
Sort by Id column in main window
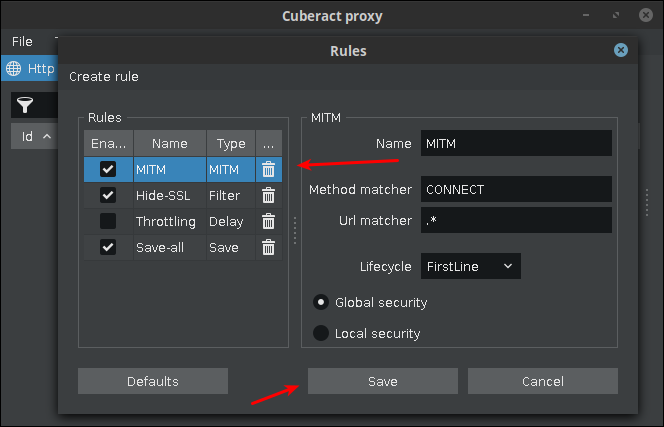coord(34,136)
